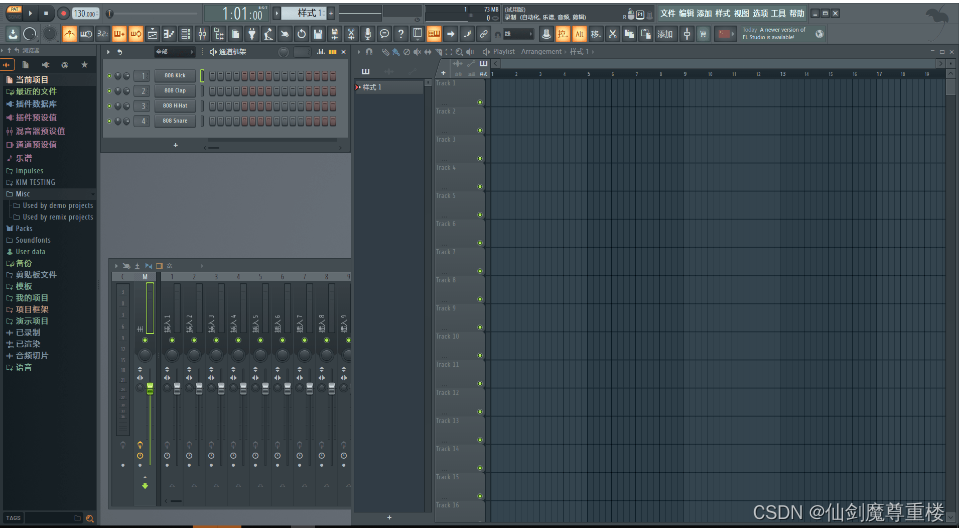
Task: Click the magnet snap icon in playlist toolbar
Action: (x=369, y=52)
